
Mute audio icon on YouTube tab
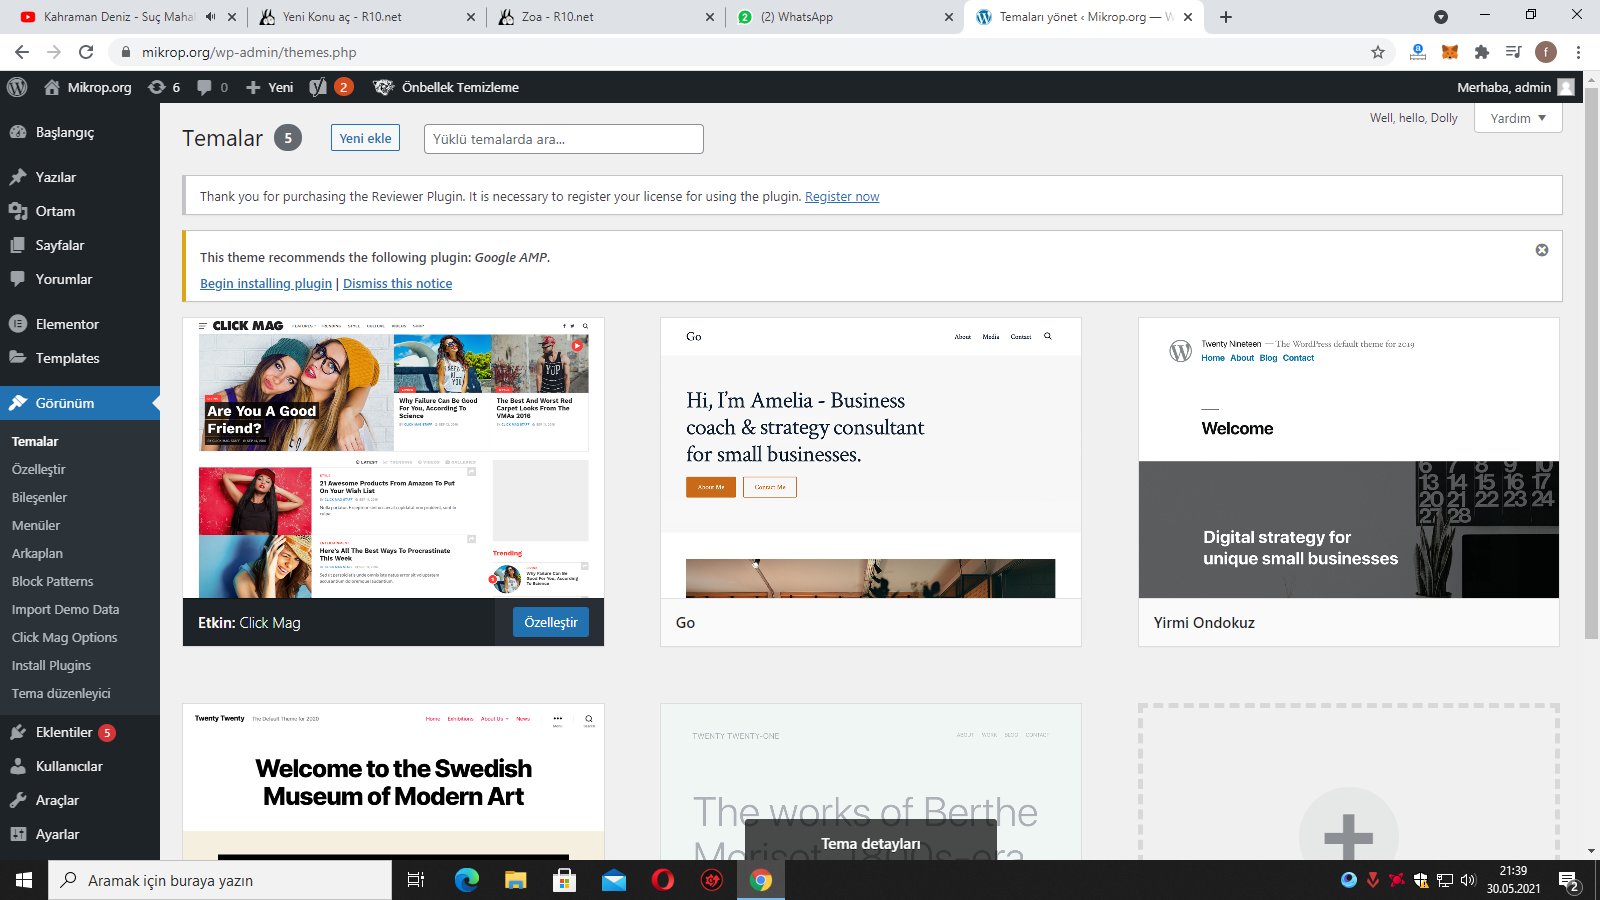coord(211,17)
